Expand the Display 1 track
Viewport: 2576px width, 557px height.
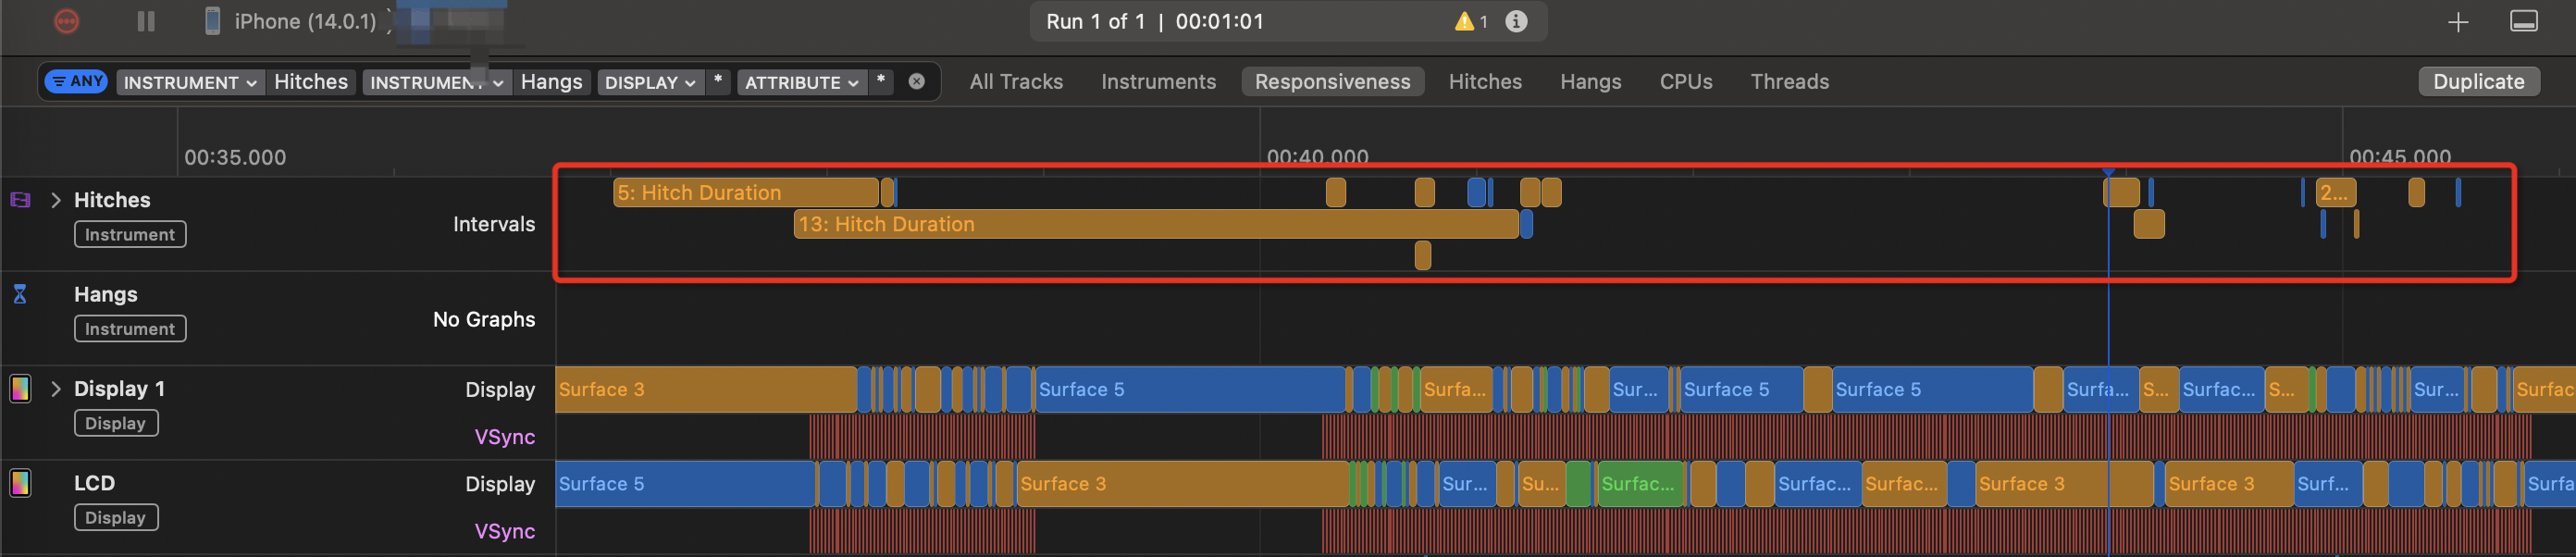coord(56,389)
